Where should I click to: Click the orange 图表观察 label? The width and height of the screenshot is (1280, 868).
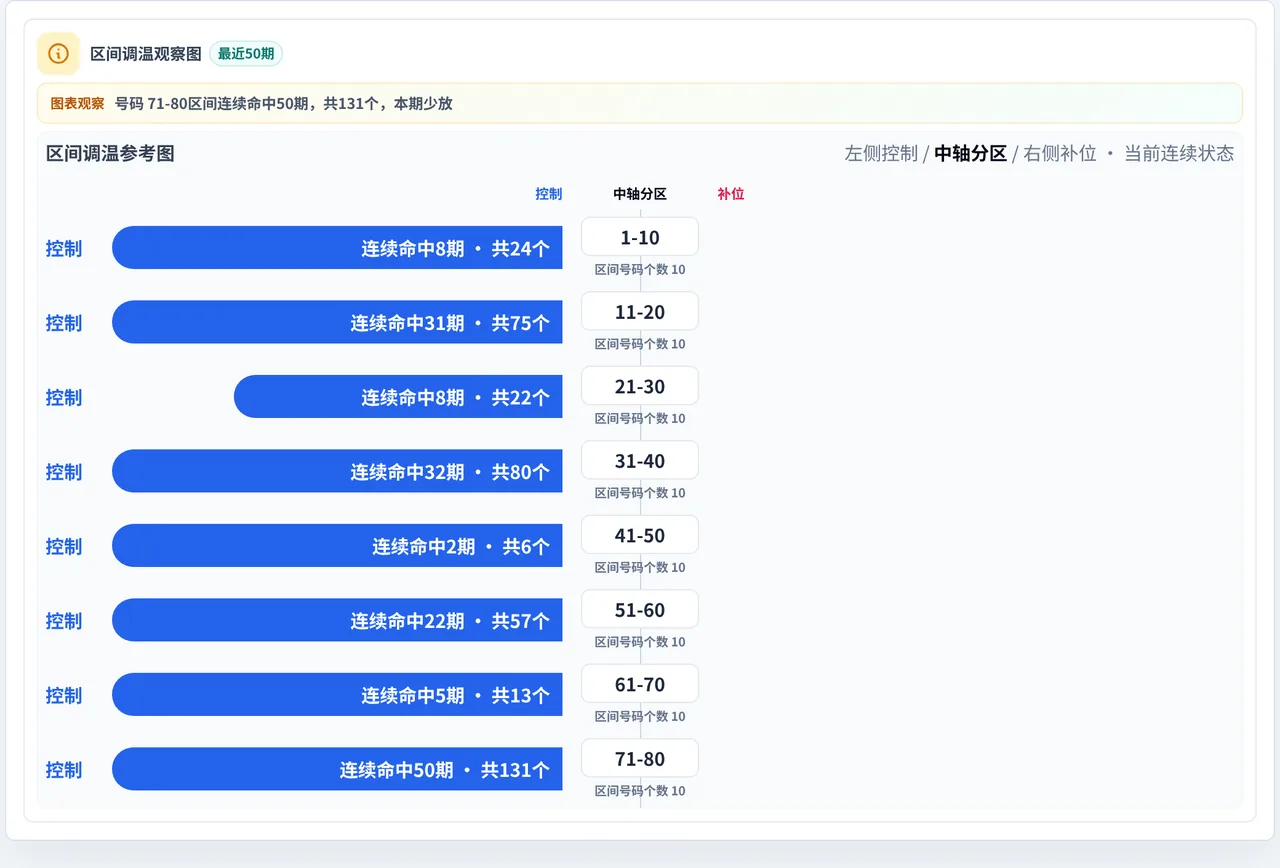coord(77,104)
